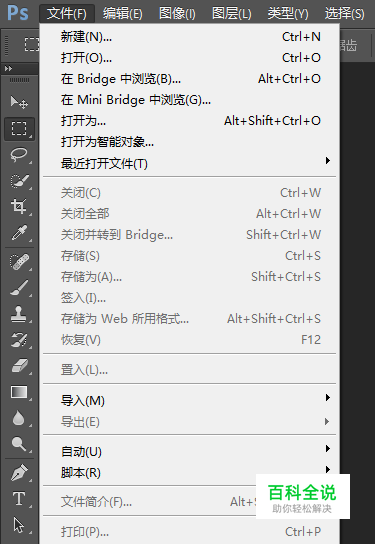Select the Gradient tool
The height and width of the screenshot is (544, 375).
(19, 392)
